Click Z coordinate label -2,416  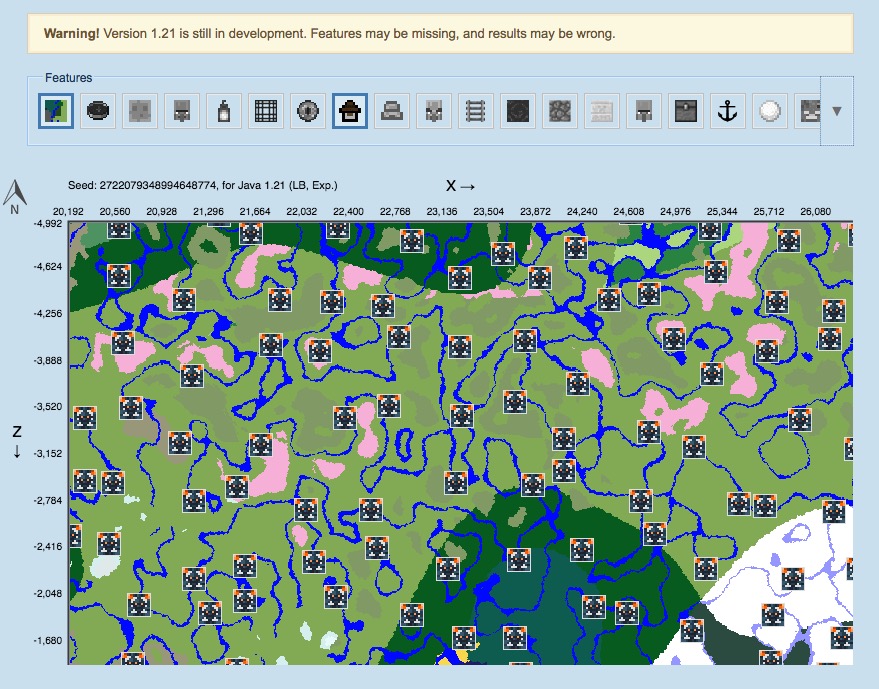[x=48, y=547]
